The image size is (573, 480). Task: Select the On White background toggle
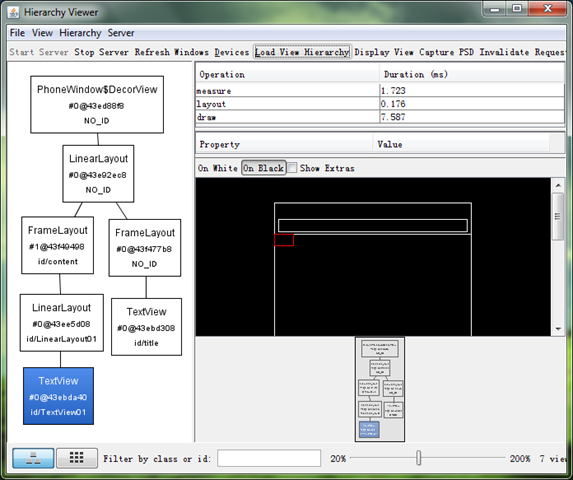point(218,168)
